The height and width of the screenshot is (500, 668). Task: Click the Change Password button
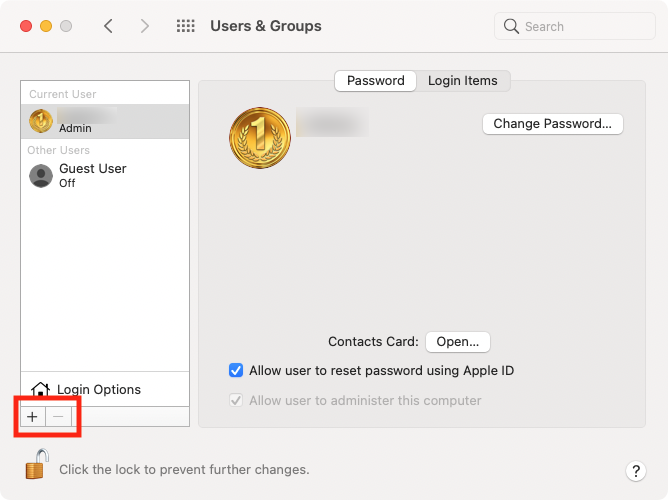[x=553, y=124]
